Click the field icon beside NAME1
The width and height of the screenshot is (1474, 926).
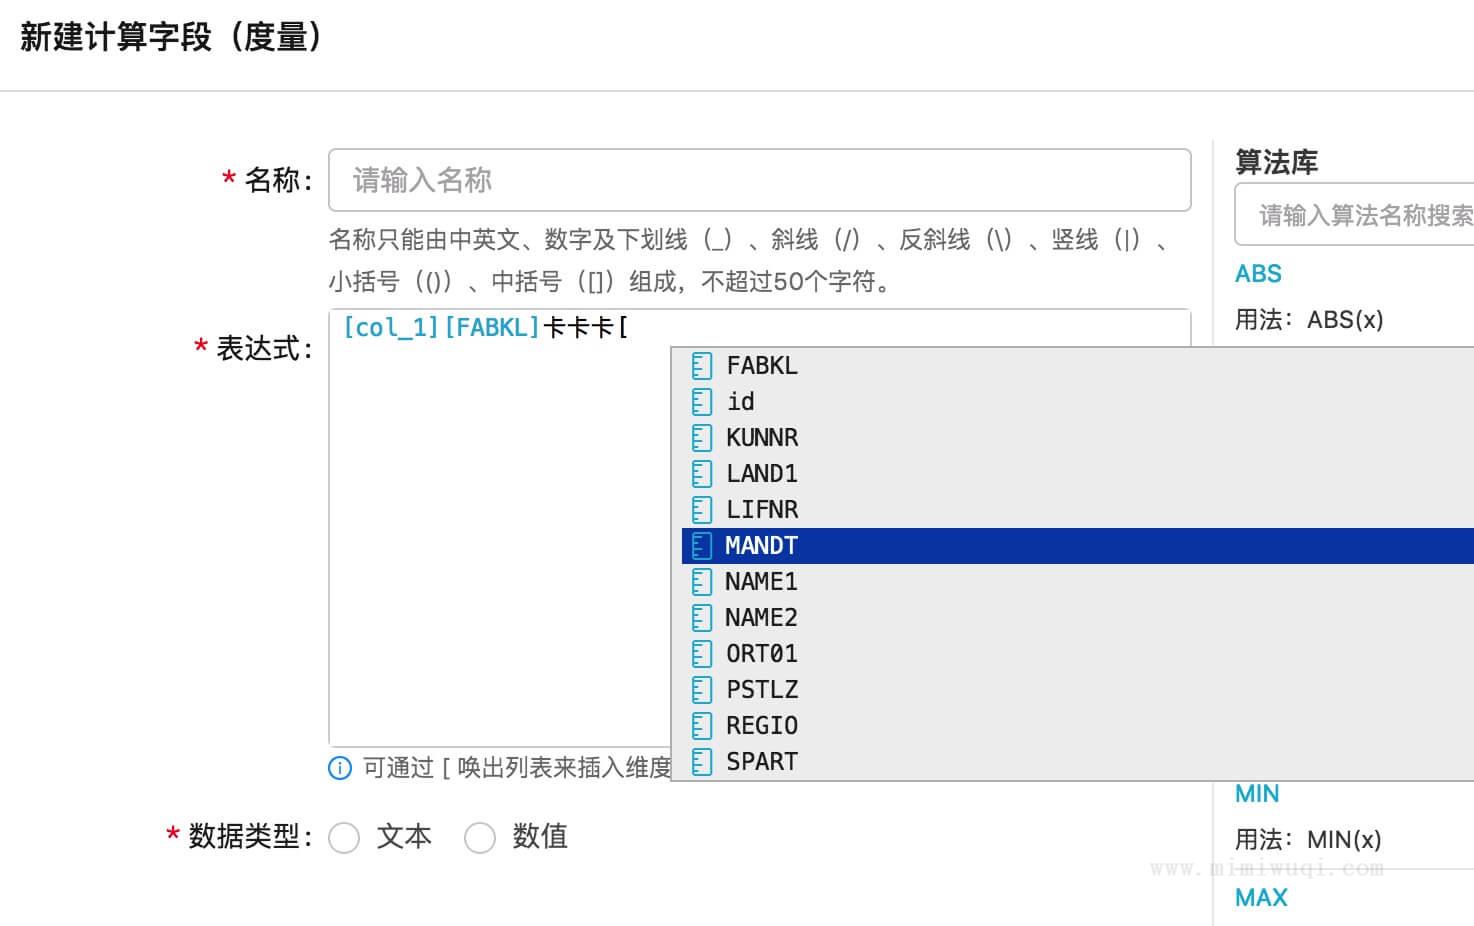702,582
